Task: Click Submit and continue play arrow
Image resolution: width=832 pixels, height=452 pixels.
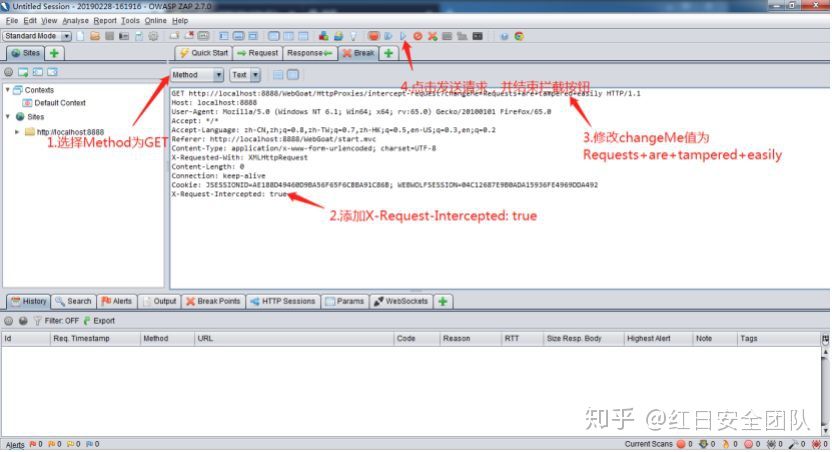Action: 403,36
